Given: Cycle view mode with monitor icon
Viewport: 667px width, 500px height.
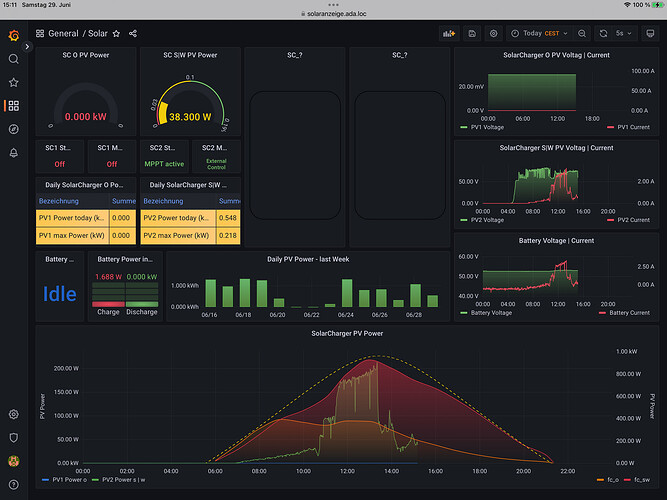Looking at the screenshot, I should click(650, 34).
